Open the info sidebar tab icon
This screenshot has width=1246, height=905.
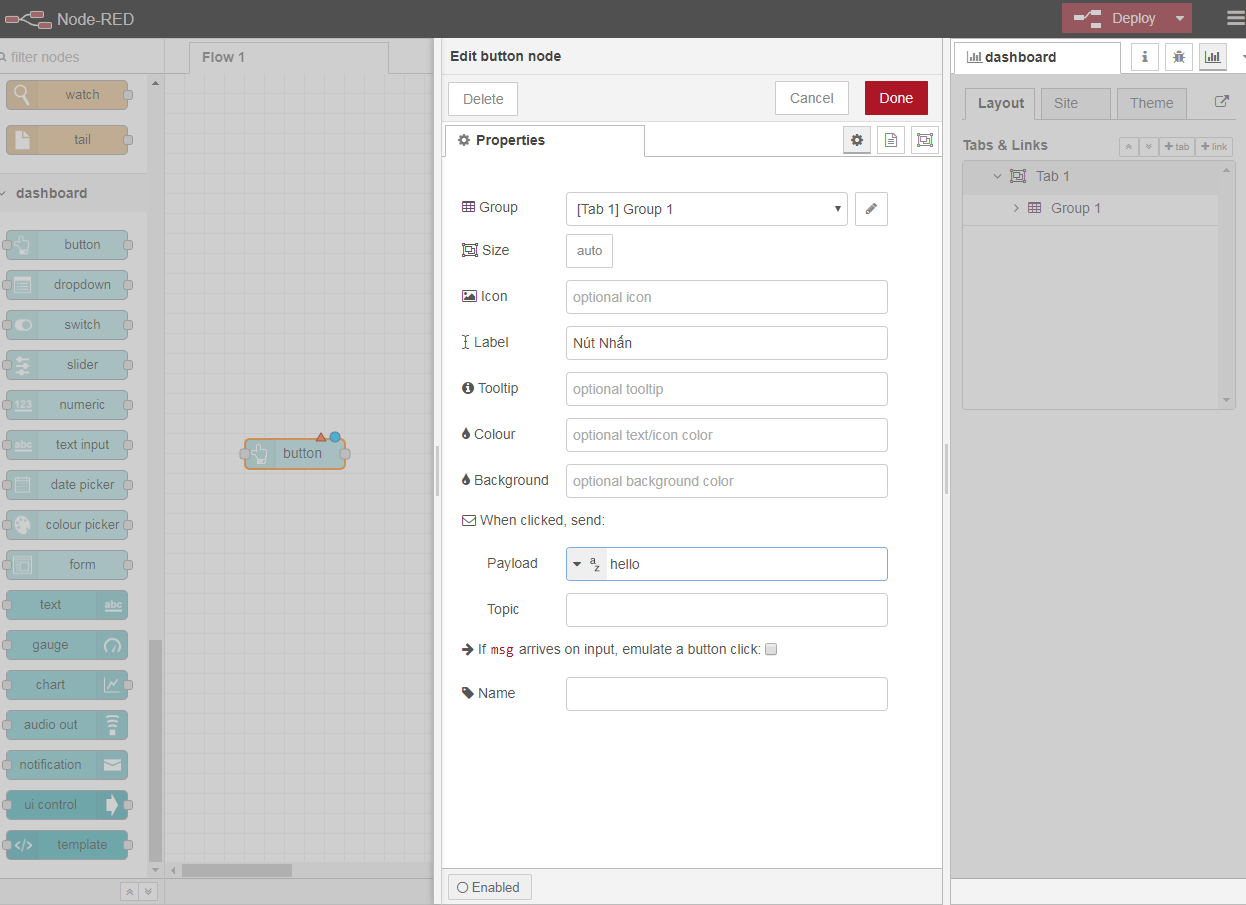[x=1145, y=57]
